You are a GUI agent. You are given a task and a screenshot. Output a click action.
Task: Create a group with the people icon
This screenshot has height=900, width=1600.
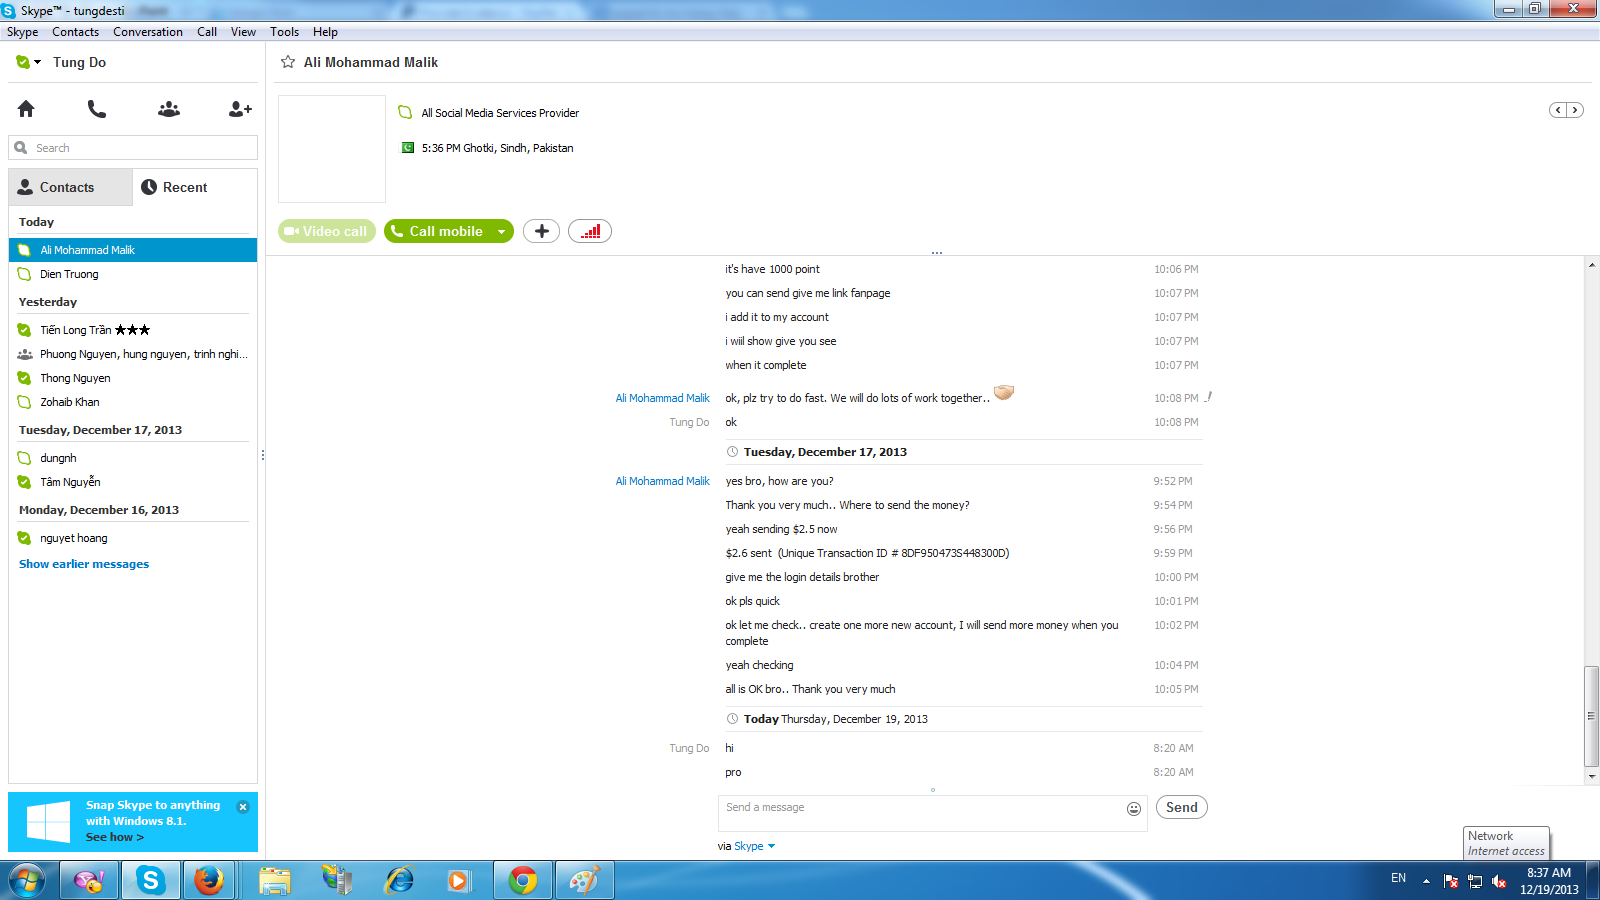[x=169, y=109]
